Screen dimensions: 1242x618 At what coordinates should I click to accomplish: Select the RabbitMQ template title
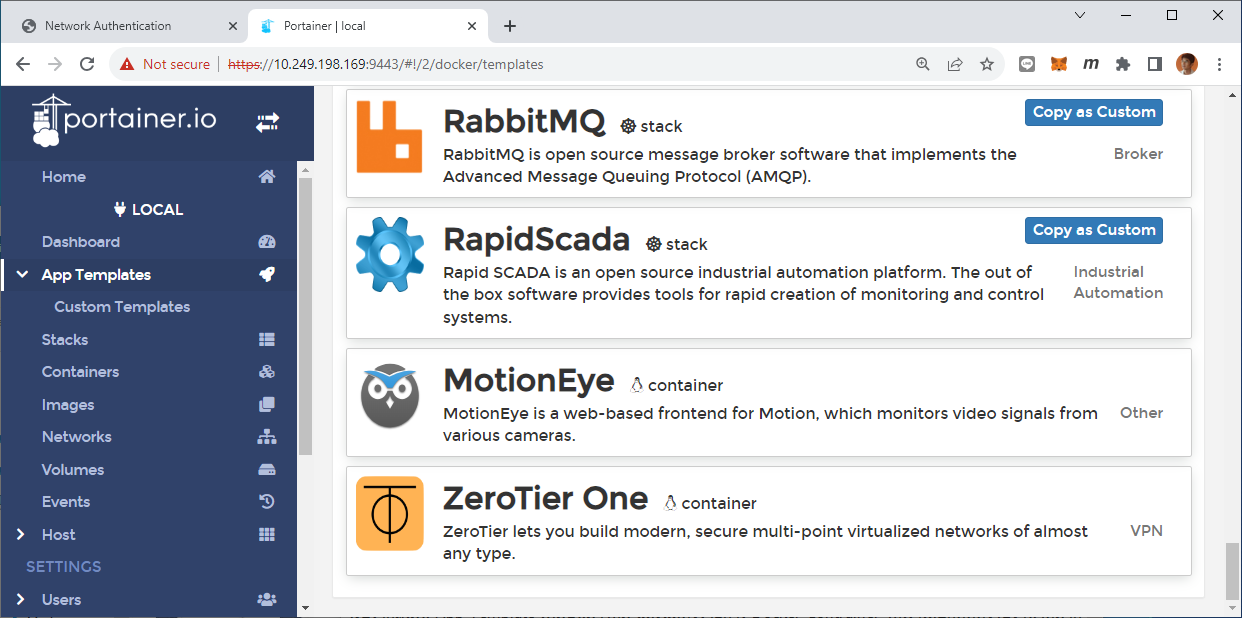(524, 122)
